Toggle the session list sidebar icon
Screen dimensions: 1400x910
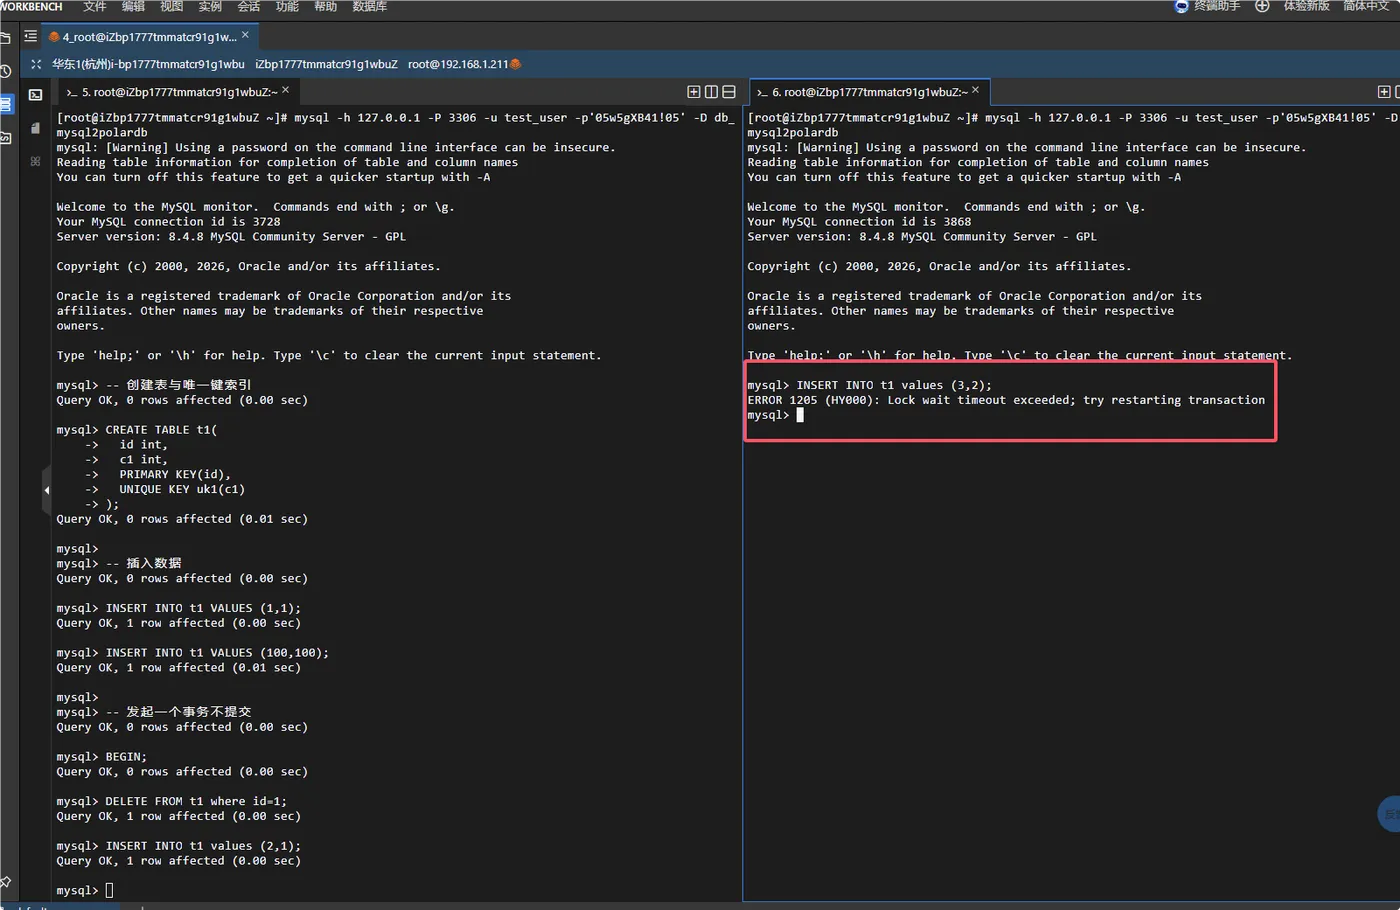click(x=30, y=36)
